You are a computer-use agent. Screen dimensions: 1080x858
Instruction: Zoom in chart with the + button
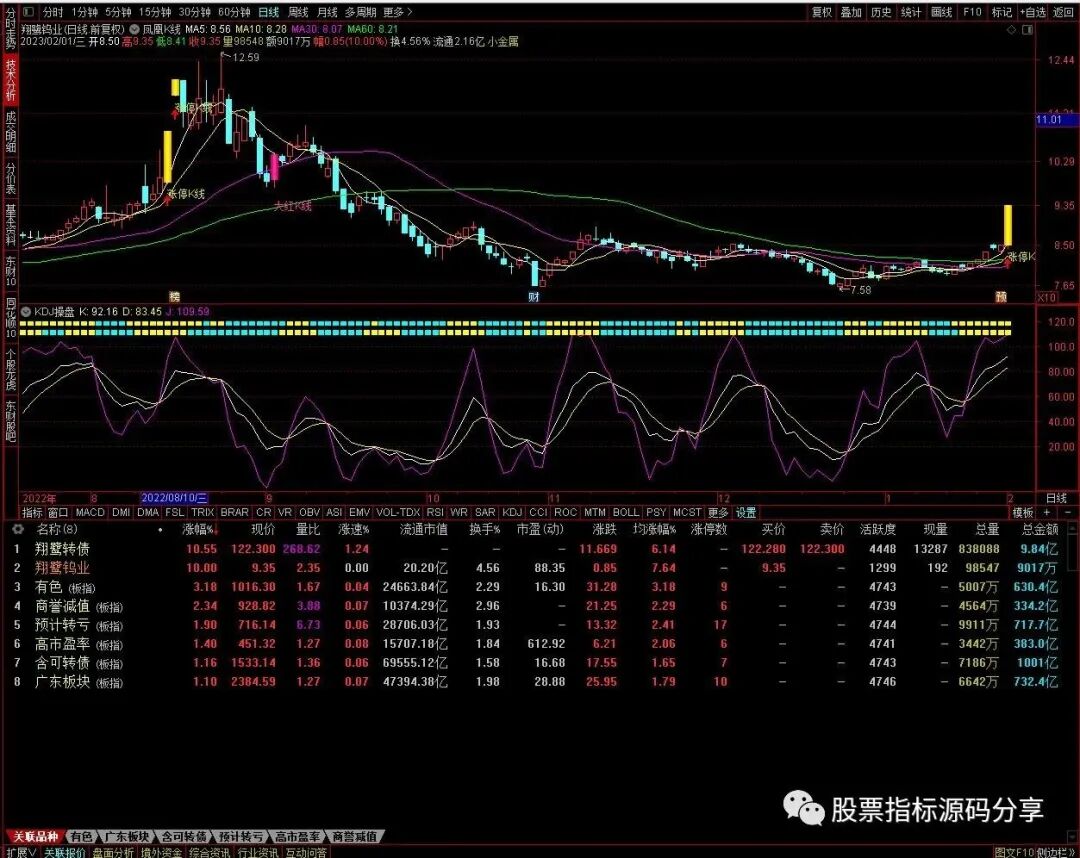click(x=1046, y=512)
